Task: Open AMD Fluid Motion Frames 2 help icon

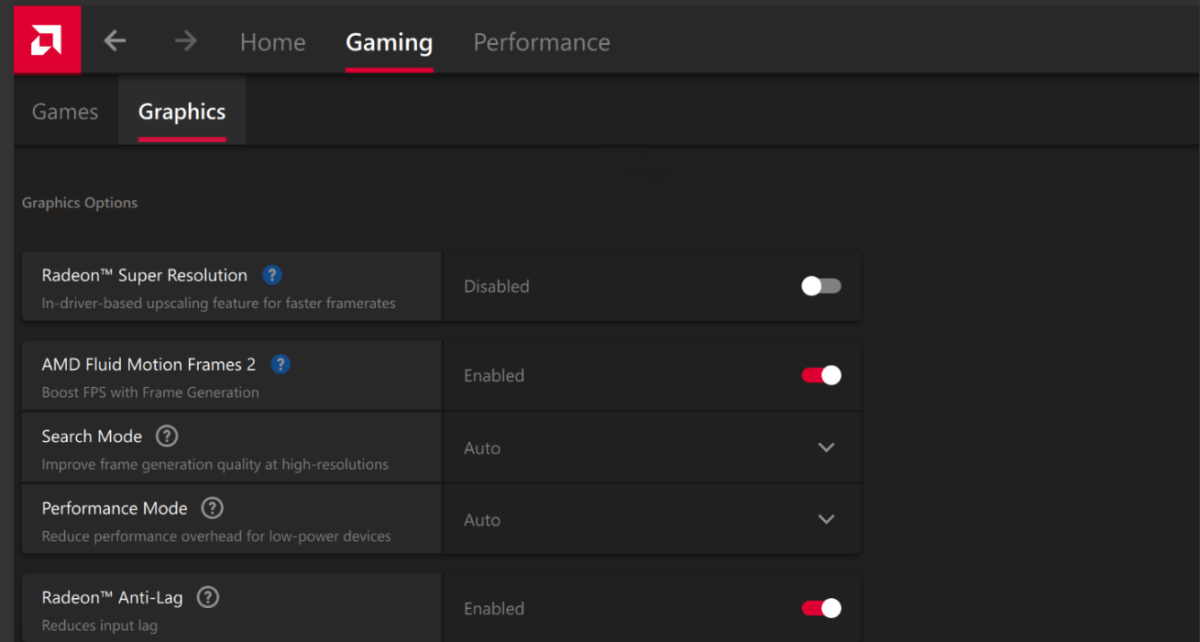Action: pos(280,365)
